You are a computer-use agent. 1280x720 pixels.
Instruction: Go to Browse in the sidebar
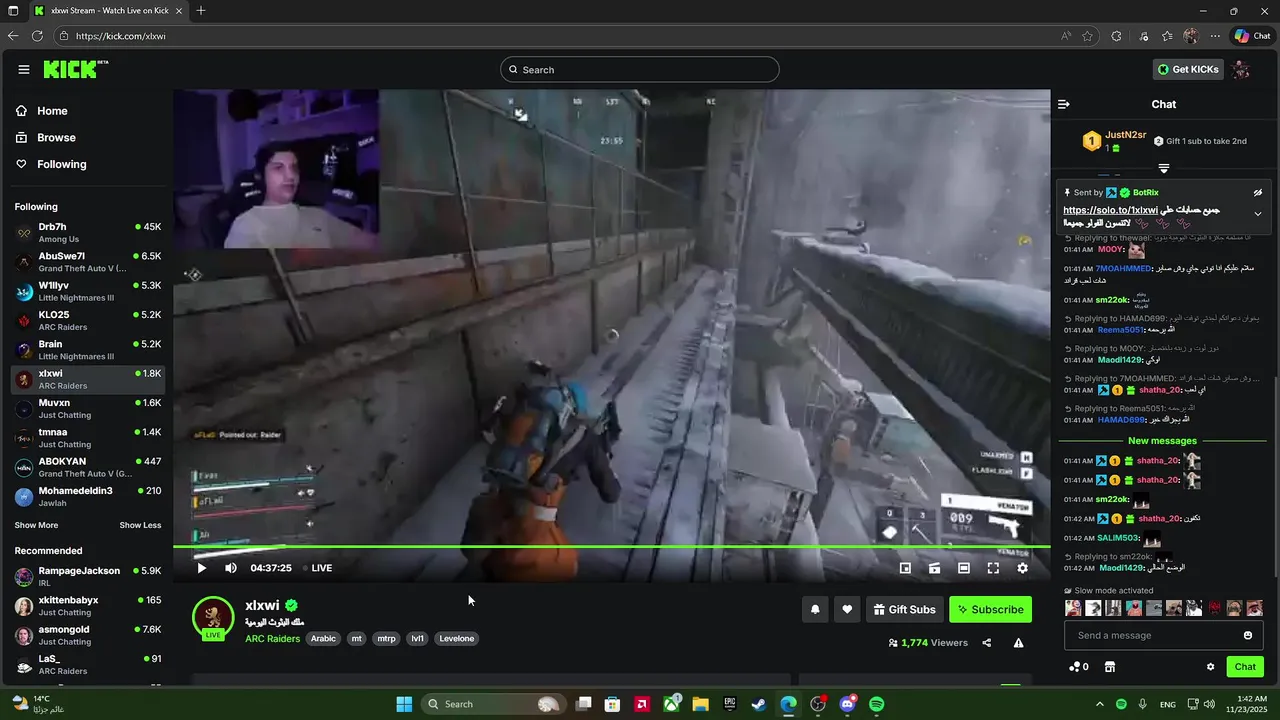point(56,137)
